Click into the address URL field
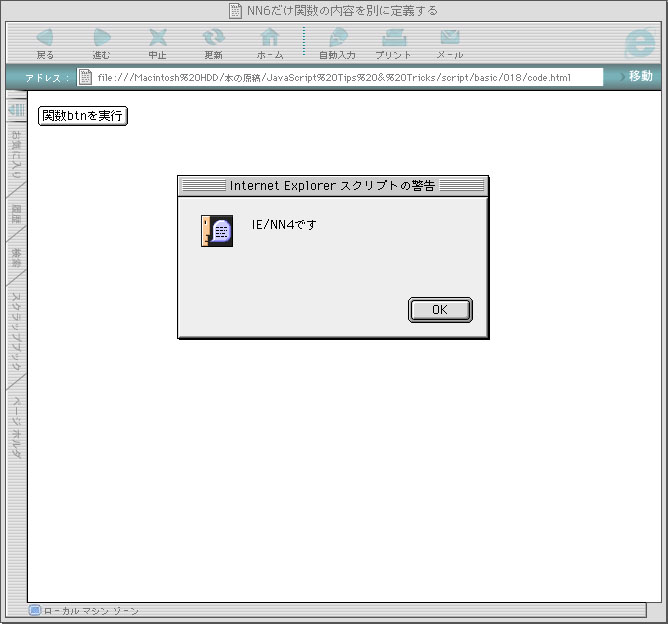 (x=340, y=77)
